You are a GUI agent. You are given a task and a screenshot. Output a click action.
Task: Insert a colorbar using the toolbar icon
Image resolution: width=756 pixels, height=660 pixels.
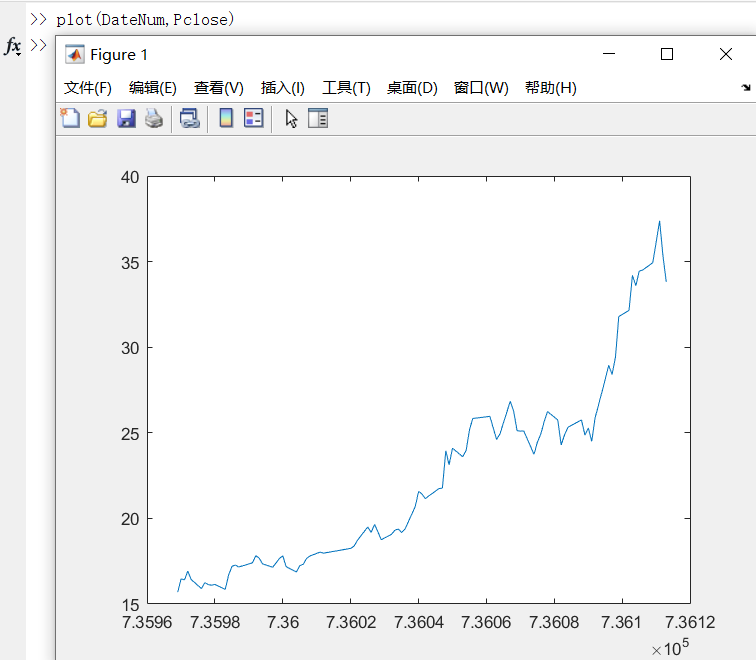click(x=226, y=119)
